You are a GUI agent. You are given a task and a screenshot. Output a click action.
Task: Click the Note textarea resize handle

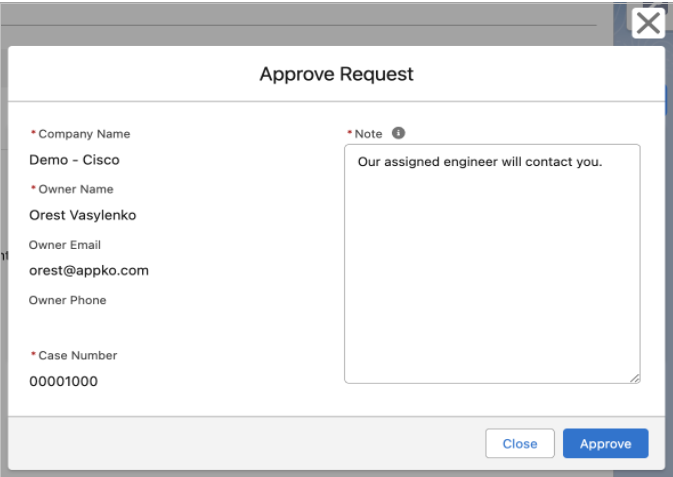pos(635,378)
